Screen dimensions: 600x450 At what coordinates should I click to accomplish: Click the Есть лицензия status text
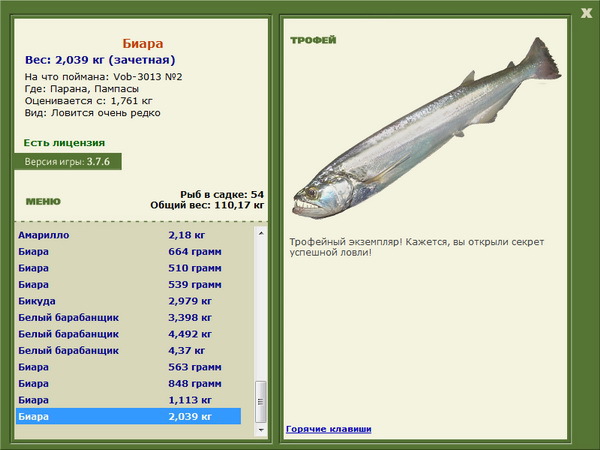[x=64, y=143]
